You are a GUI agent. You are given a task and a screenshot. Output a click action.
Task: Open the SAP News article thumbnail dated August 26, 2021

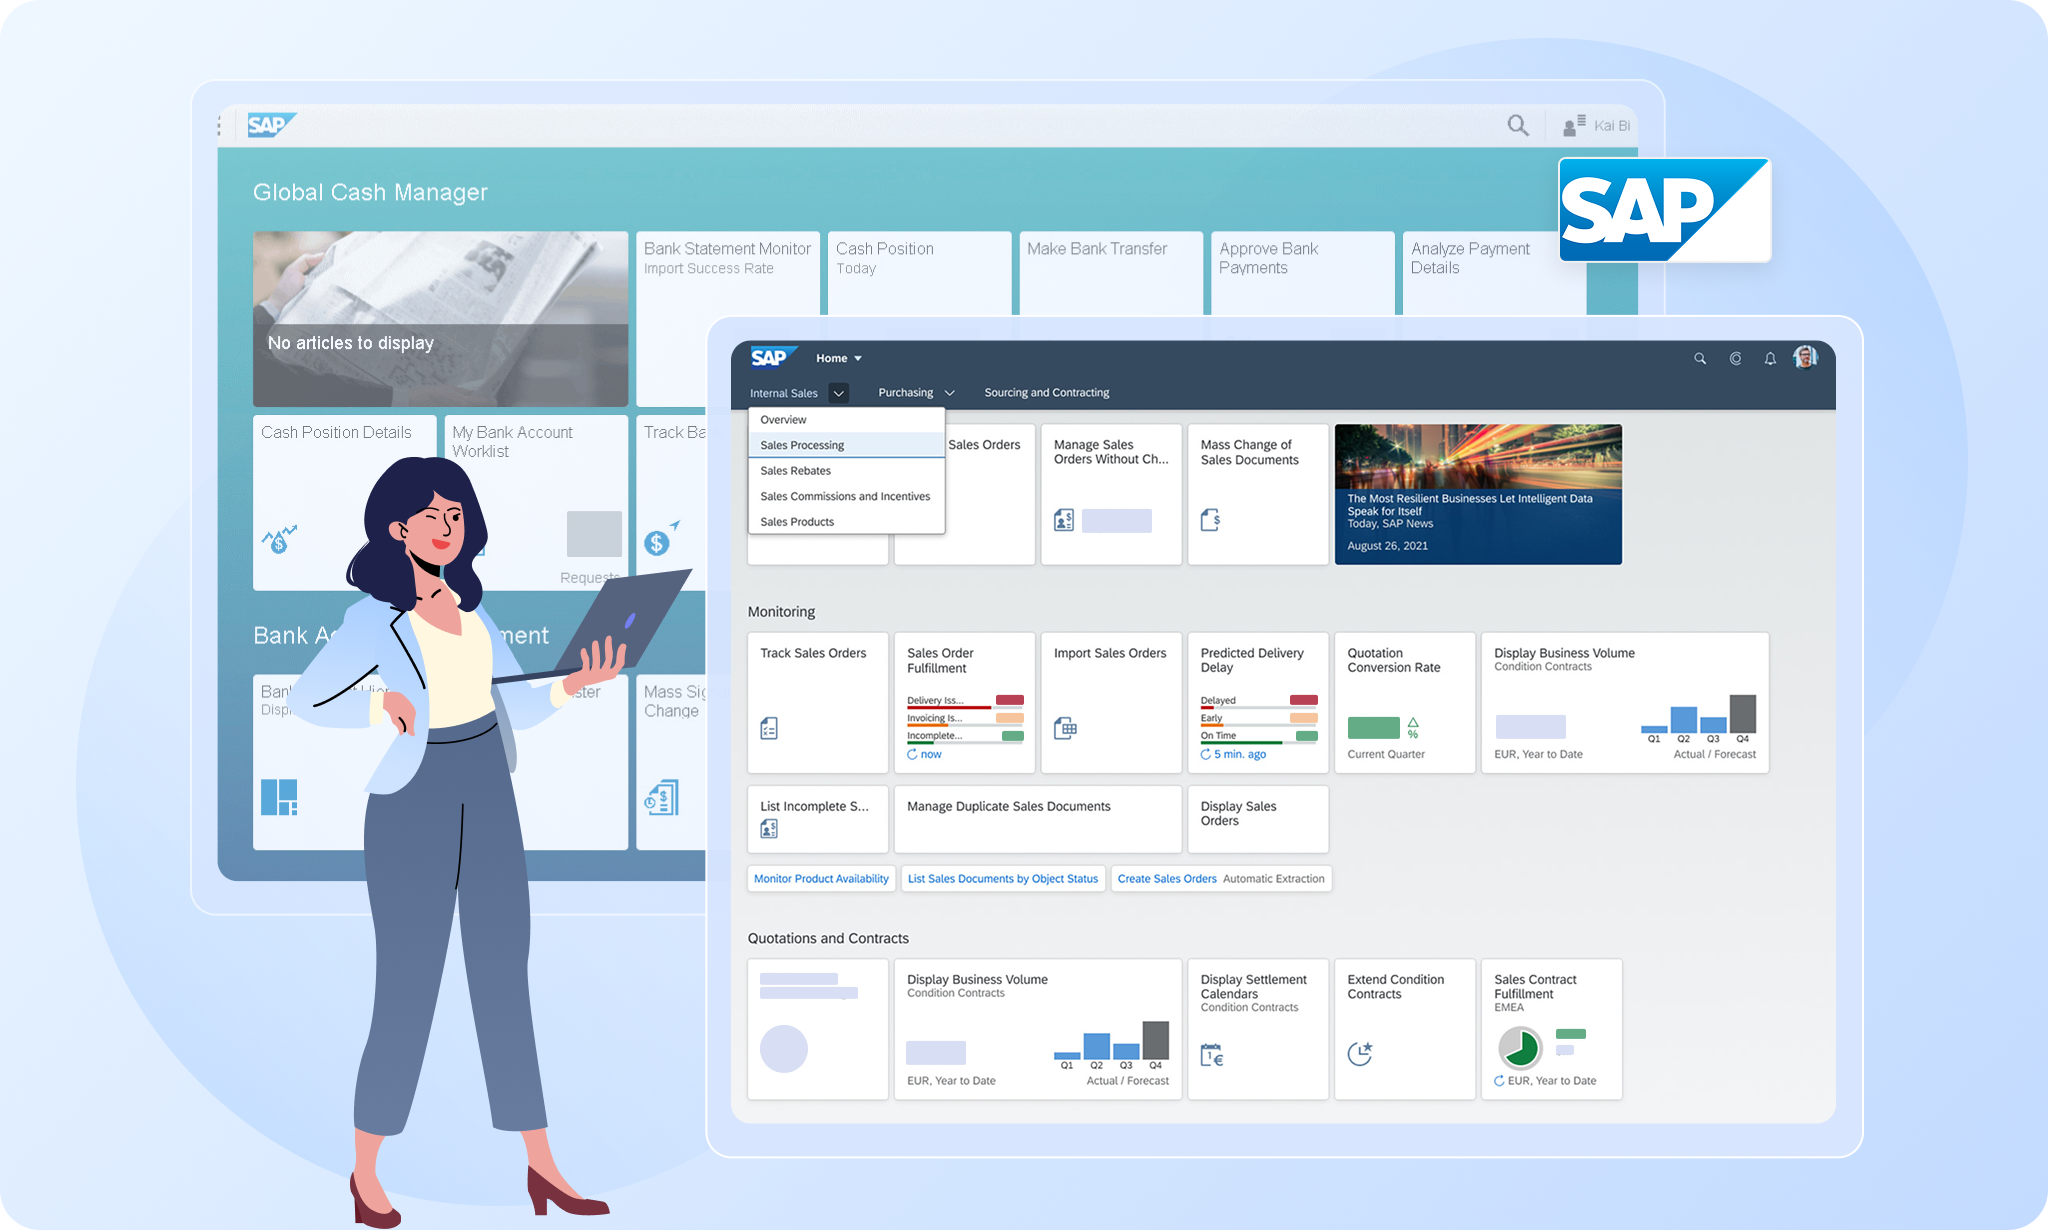tap(1478, 494)
